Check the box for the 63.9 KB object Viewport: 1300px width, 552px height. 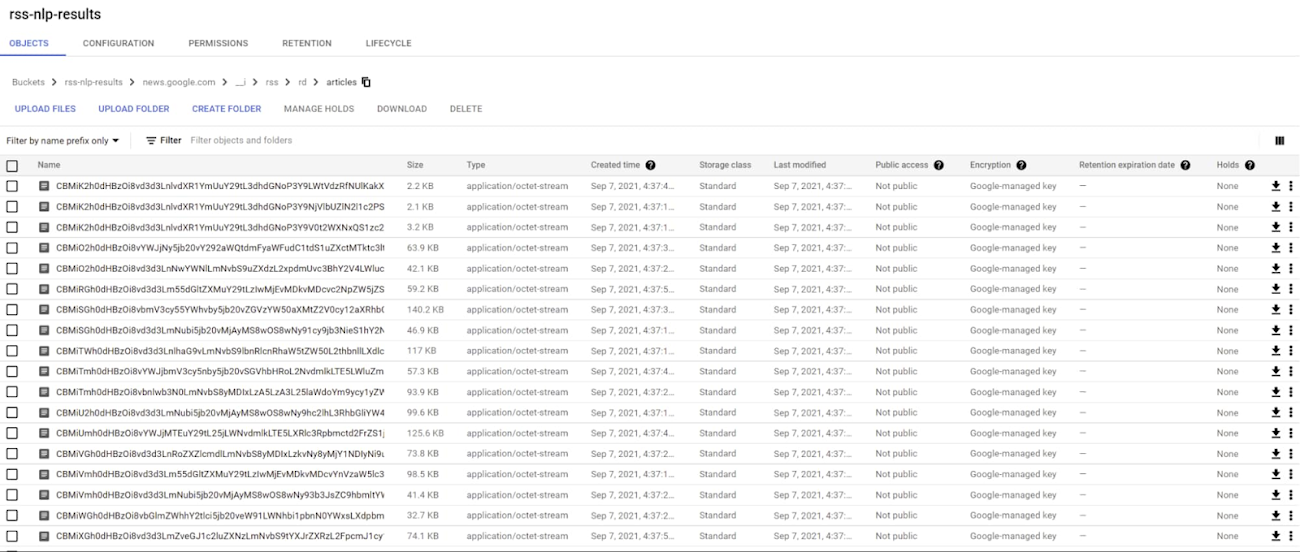12,248
